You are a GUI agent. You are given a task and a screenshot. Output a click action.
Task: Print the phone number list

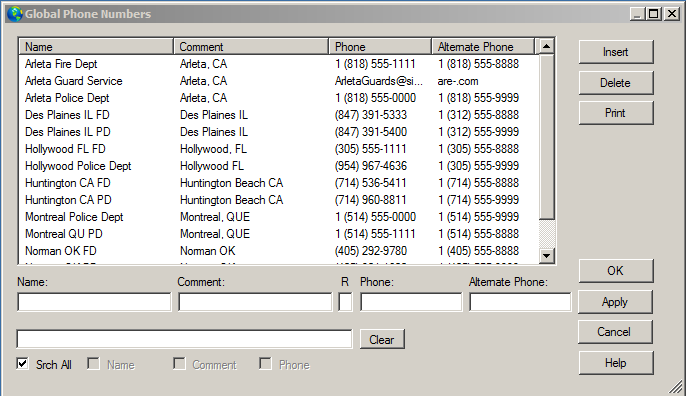tap(616, 113)
